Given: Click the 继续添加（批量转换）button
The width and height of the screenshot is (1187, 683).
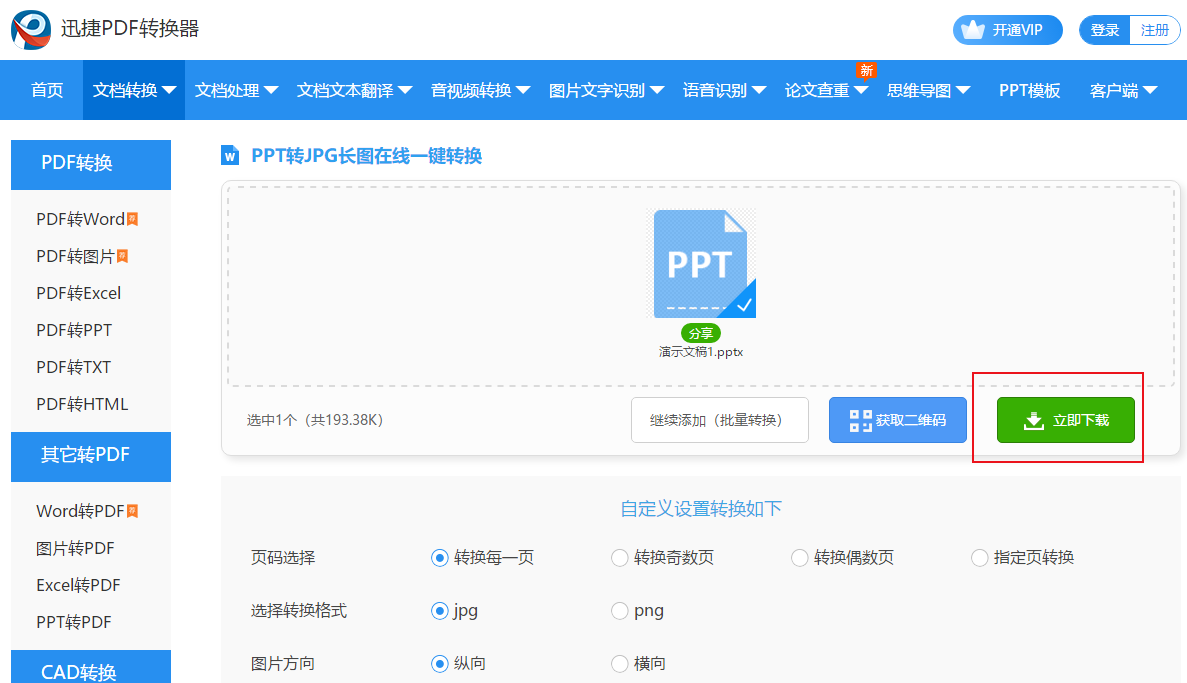Looking at the screenshot, I should [x=719, y=420].
